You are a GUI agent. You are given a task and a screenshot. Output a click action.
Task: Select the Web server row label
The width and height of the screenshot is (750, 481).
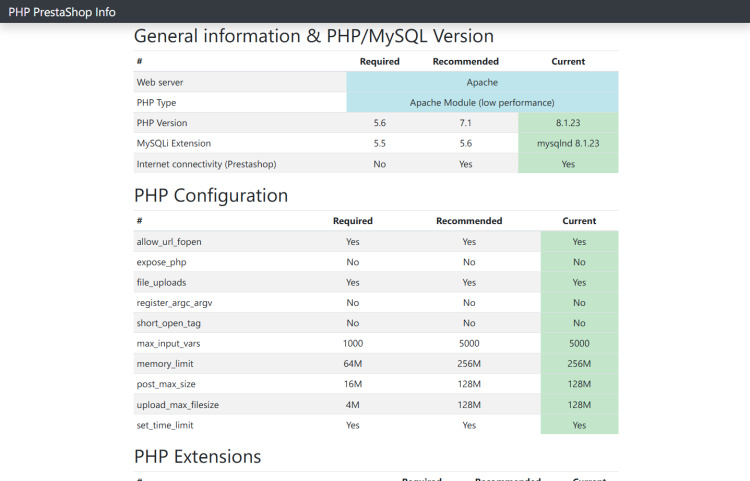point(160,82)
